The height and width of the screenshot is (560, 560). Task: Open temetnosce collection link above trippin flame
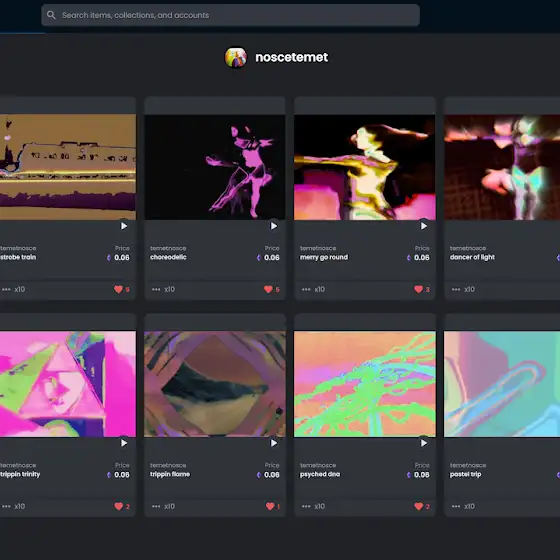tap(168, 465)
